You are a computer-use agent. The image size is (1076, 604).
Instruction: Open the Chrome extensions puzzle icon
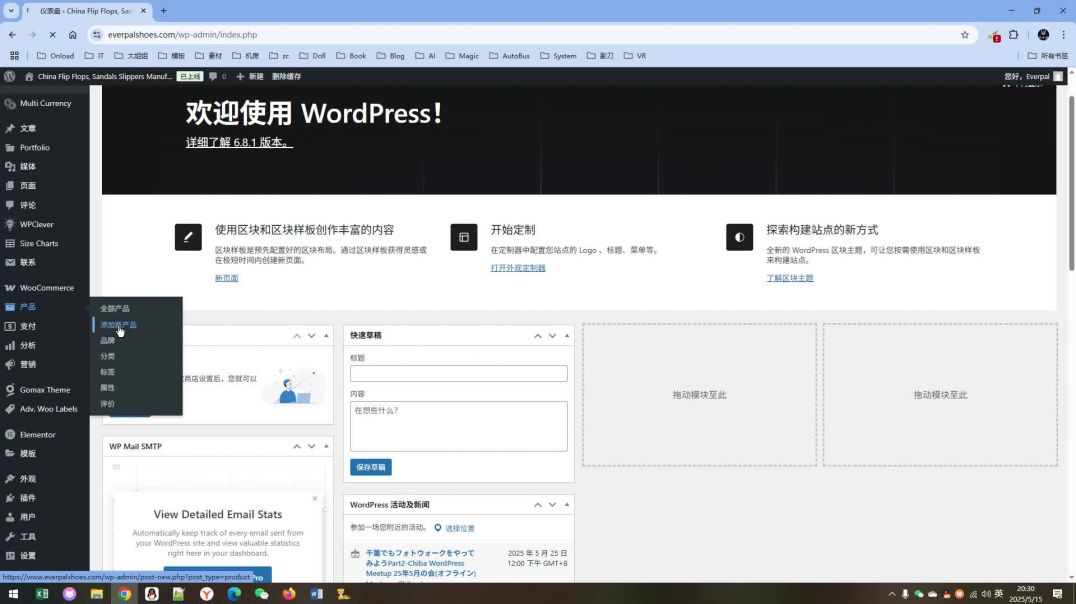click(x=1014, y=34)
